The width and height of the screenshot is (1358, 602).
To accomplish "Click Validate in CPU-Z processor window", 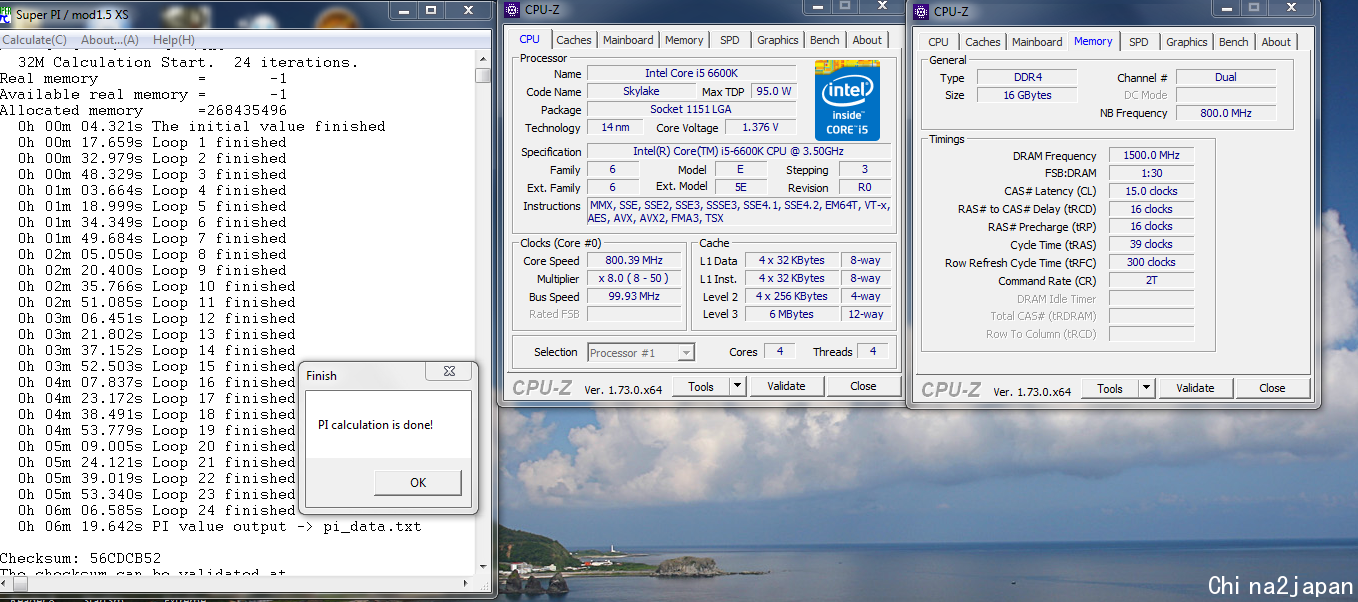I will pyautogui.click(x=786, y=386).
